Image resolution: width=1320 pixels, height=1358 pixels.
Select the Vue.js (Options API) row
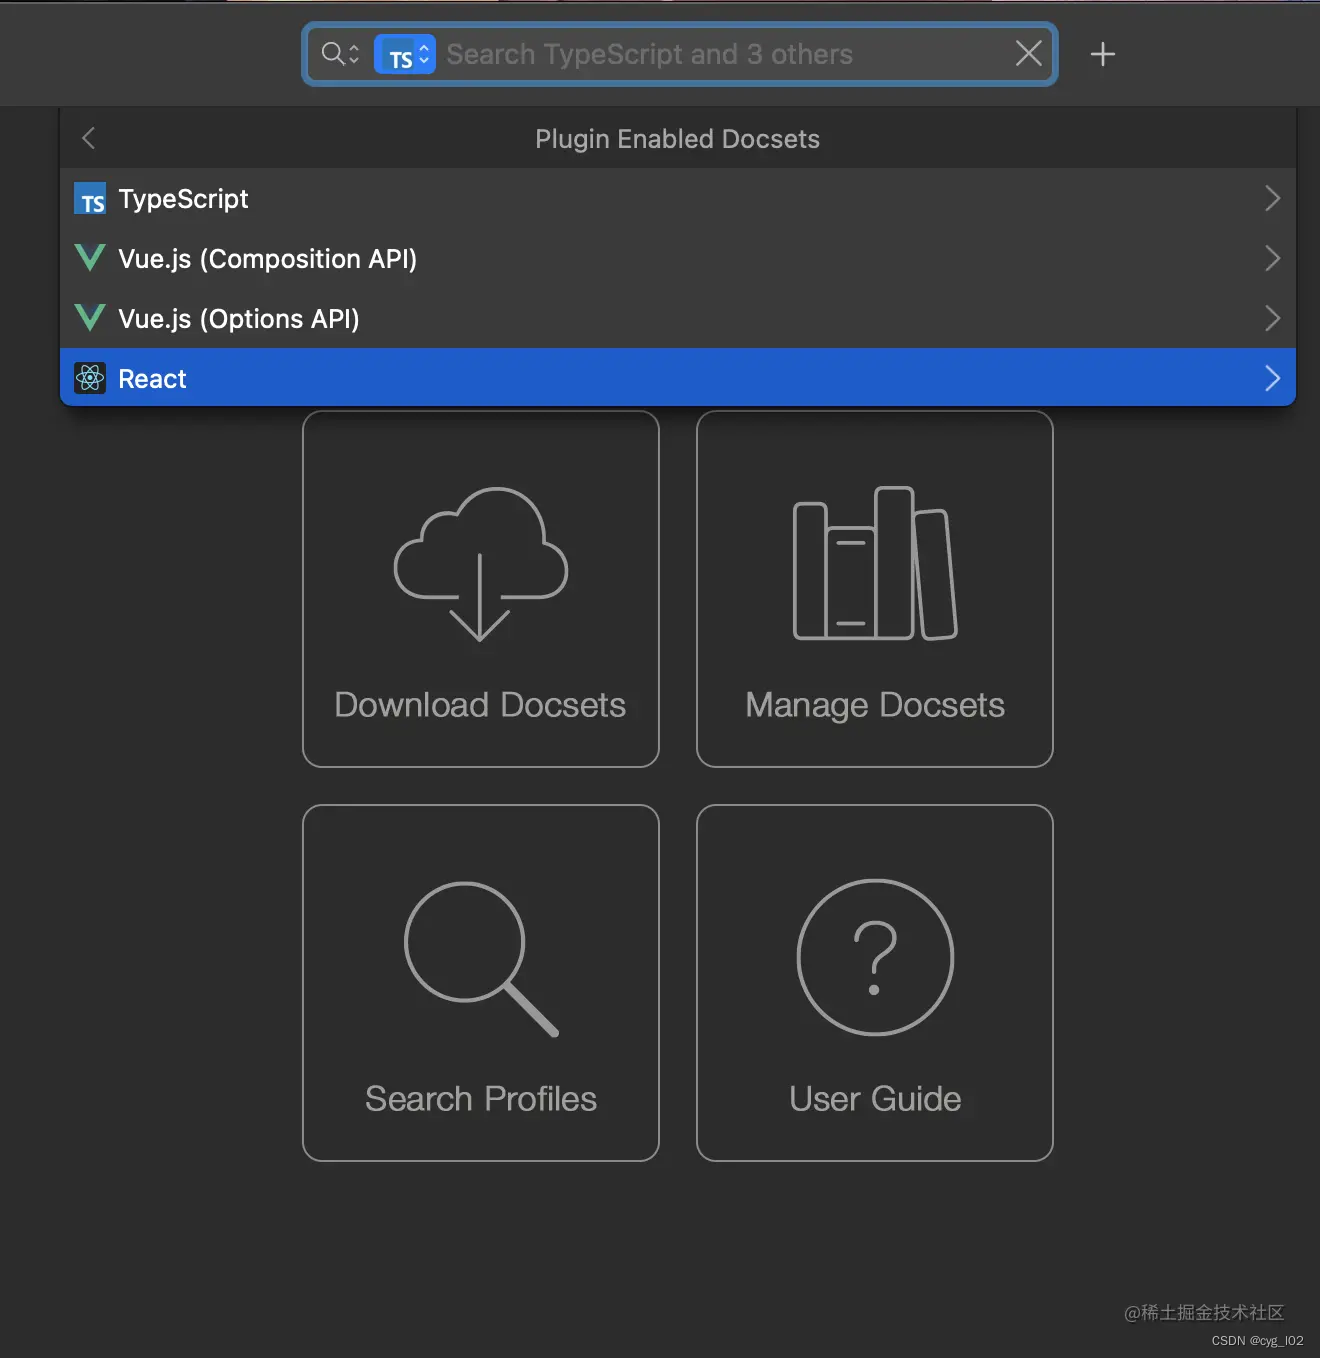pyautogui.click(x=678, y=318)
